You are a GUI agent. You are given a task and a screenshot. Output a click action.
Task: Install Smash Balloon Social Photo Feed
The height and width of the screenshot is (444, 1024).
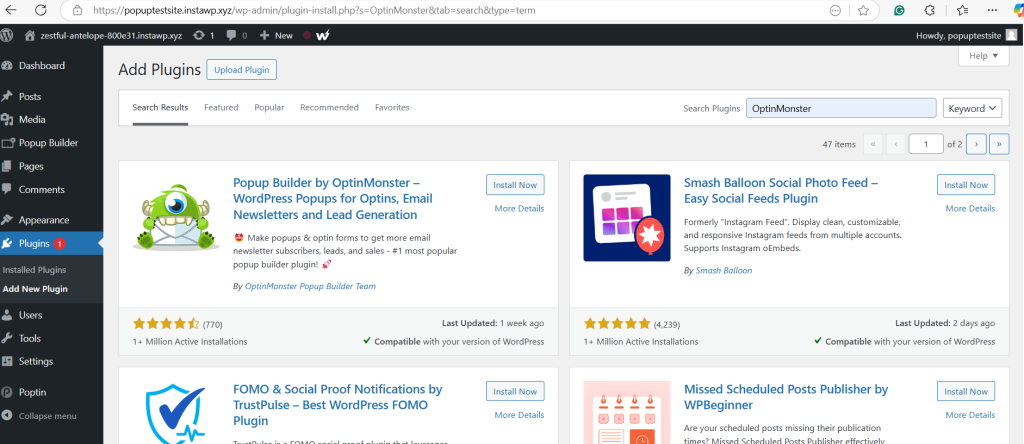(966, 185)
